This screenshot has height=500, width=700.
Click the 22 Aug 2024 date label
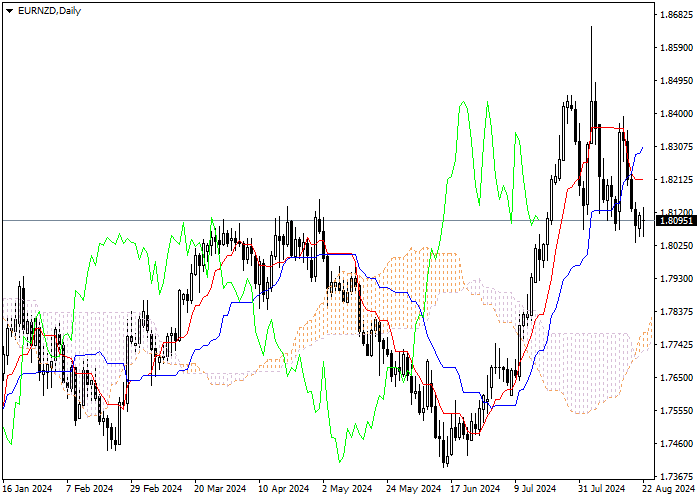669,489
